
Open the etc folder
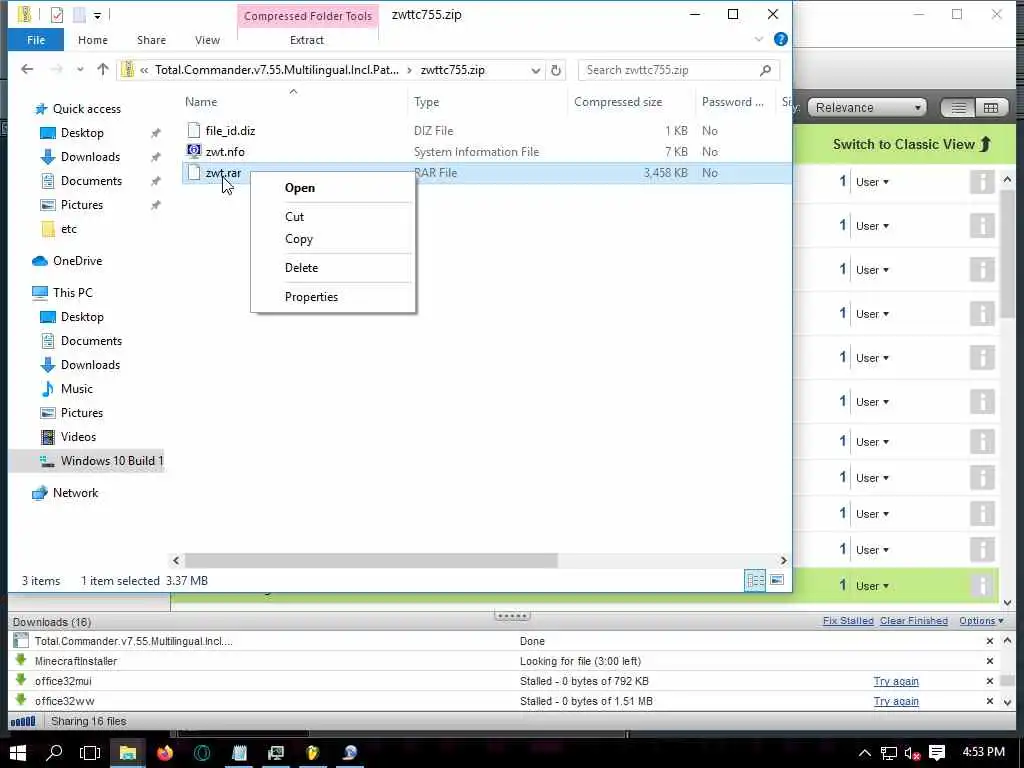[x=69, y=229]
